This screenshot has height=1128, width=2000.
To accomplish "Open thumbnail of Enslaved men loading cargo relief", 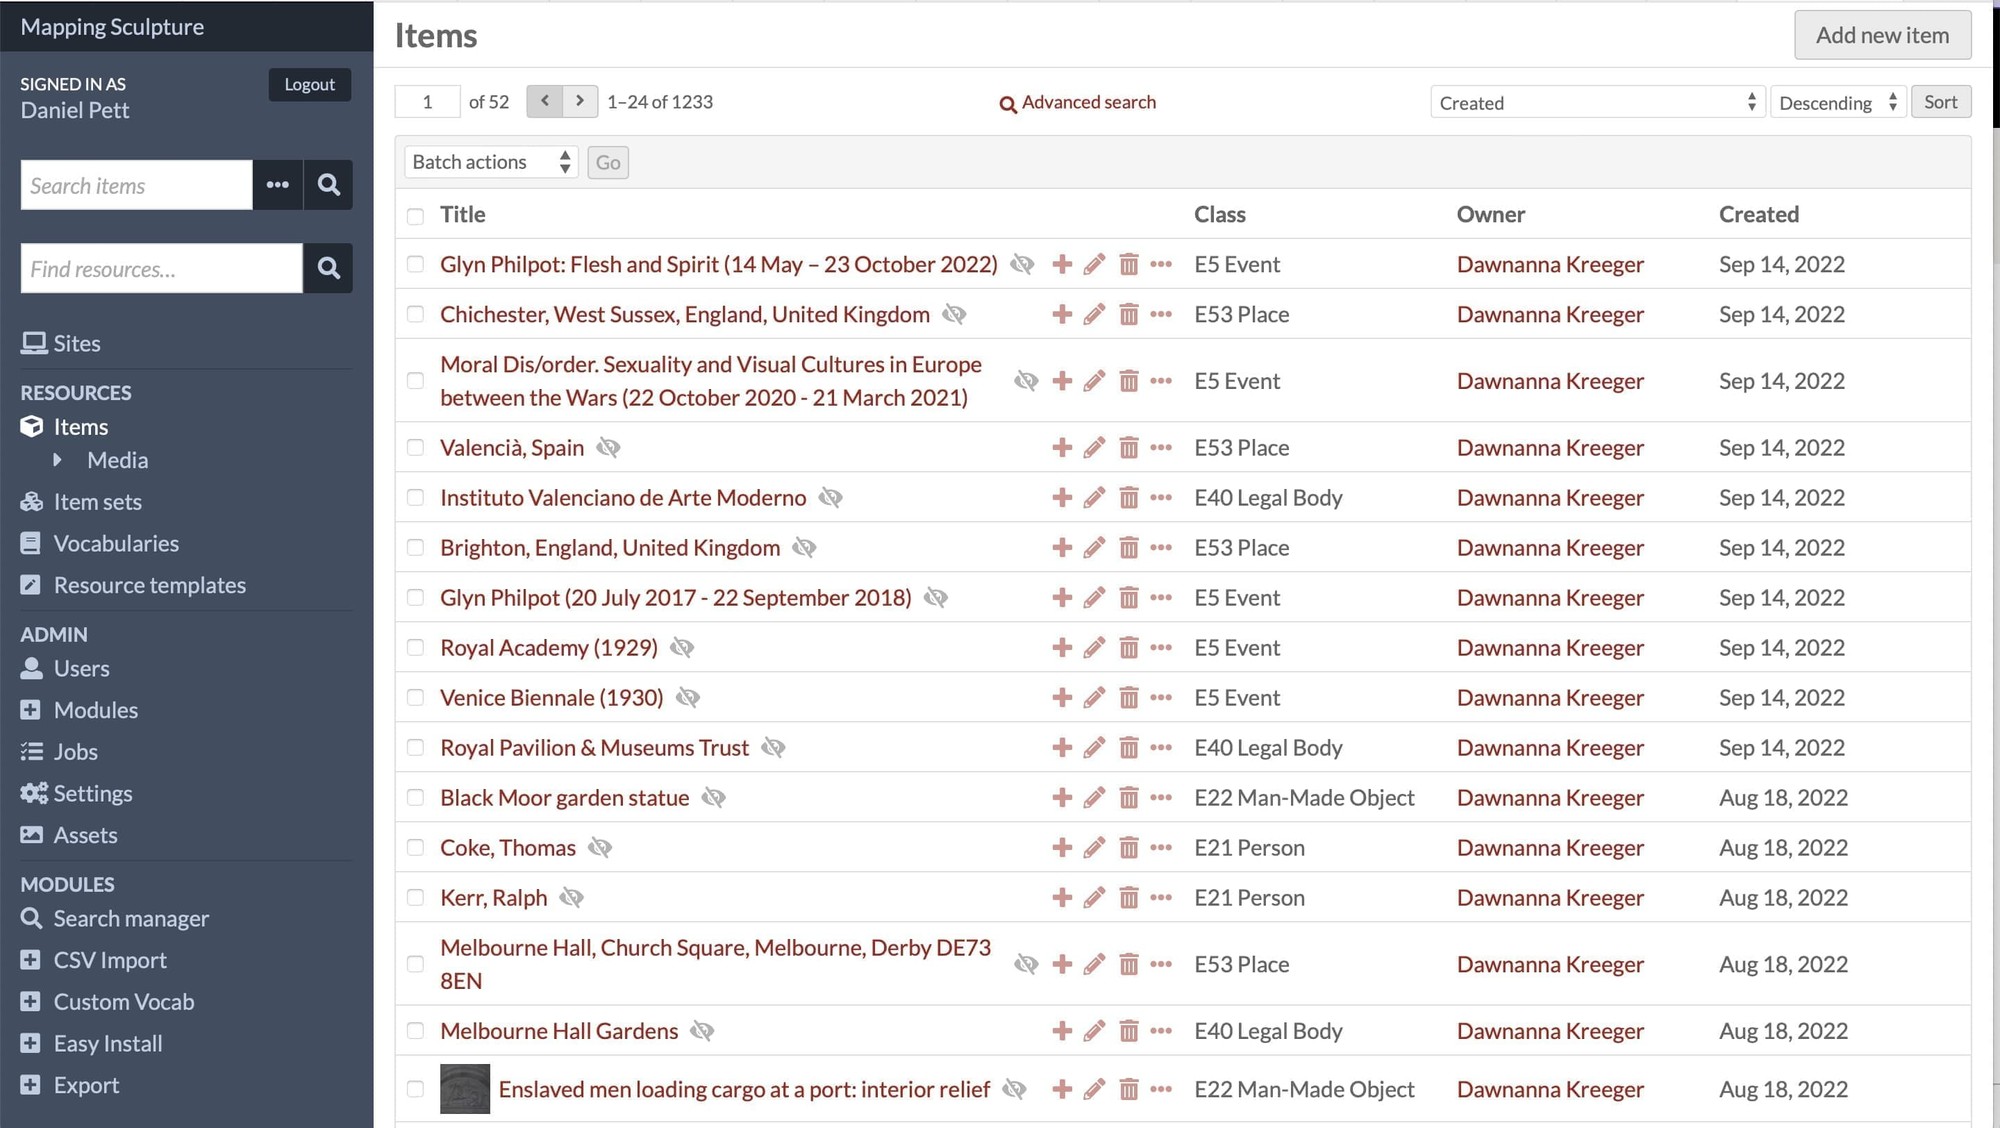I will (465, 1089).
